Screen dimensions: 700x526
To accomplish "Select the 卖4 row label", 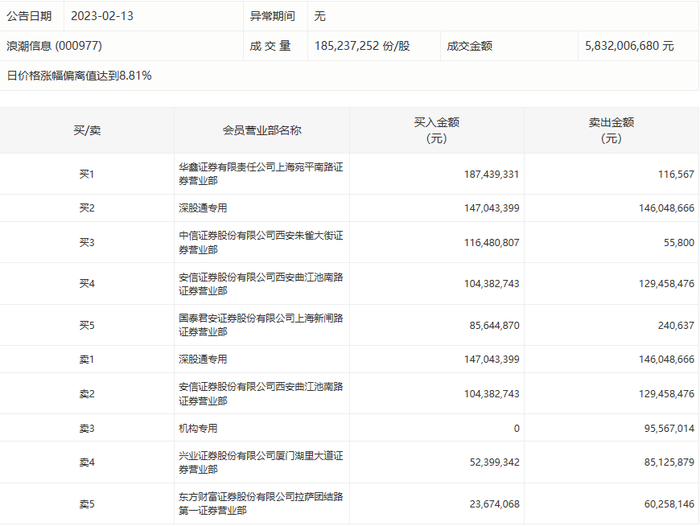I will point(87,463).
